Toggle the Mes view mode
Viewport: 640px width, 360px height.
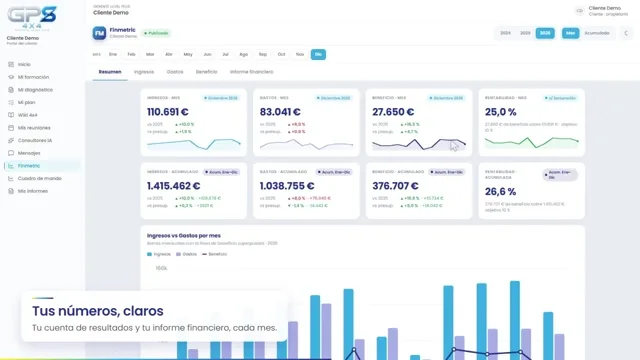(x=570, y=33)
